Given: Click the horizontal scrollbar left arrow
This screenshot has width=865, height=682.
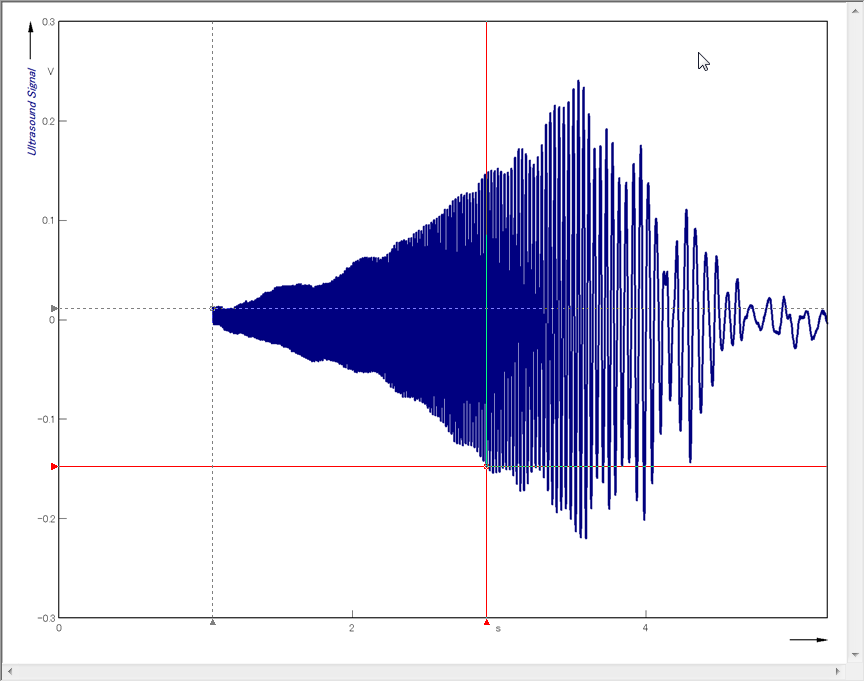Looking at the screenshot, I should click(x=10, y=672).
